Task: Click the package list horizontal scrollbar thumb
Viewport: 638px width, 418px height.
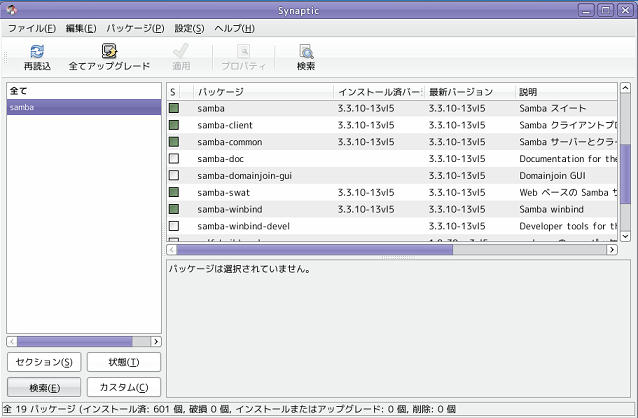Action: point(315,249)
